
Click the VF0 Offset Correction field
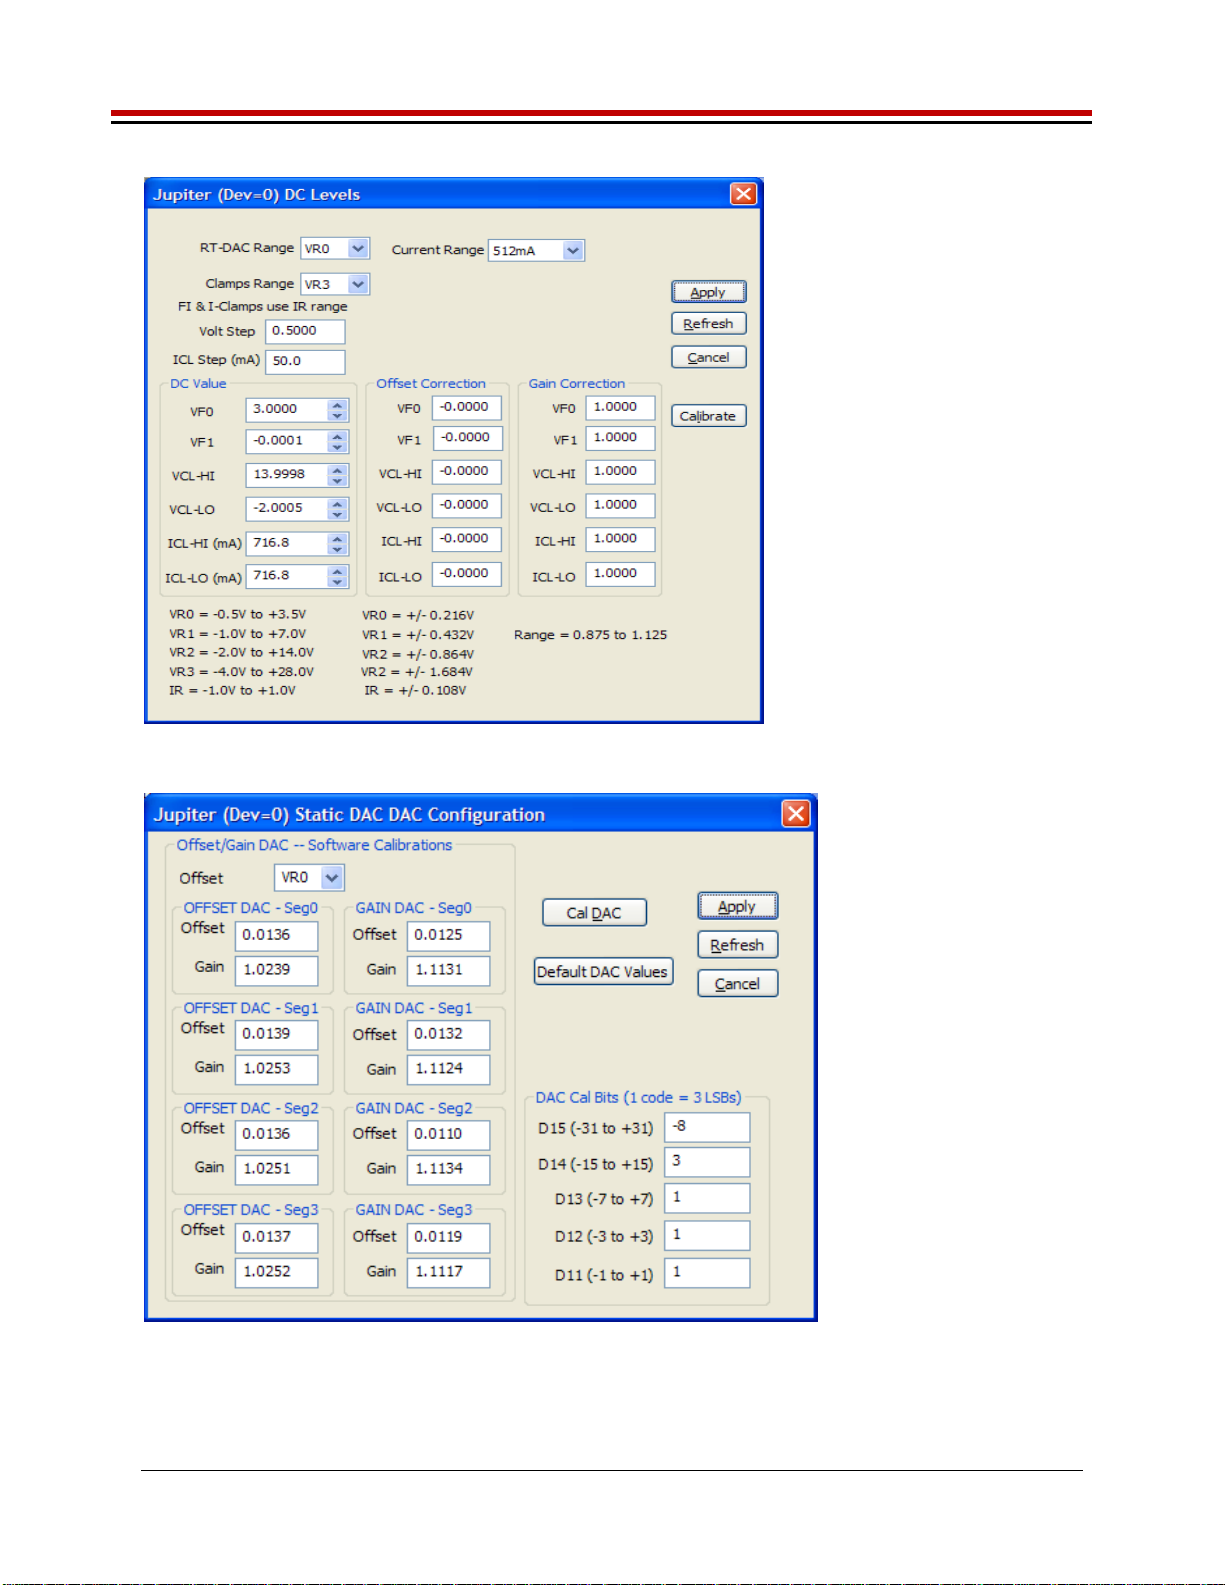[467, 408]
